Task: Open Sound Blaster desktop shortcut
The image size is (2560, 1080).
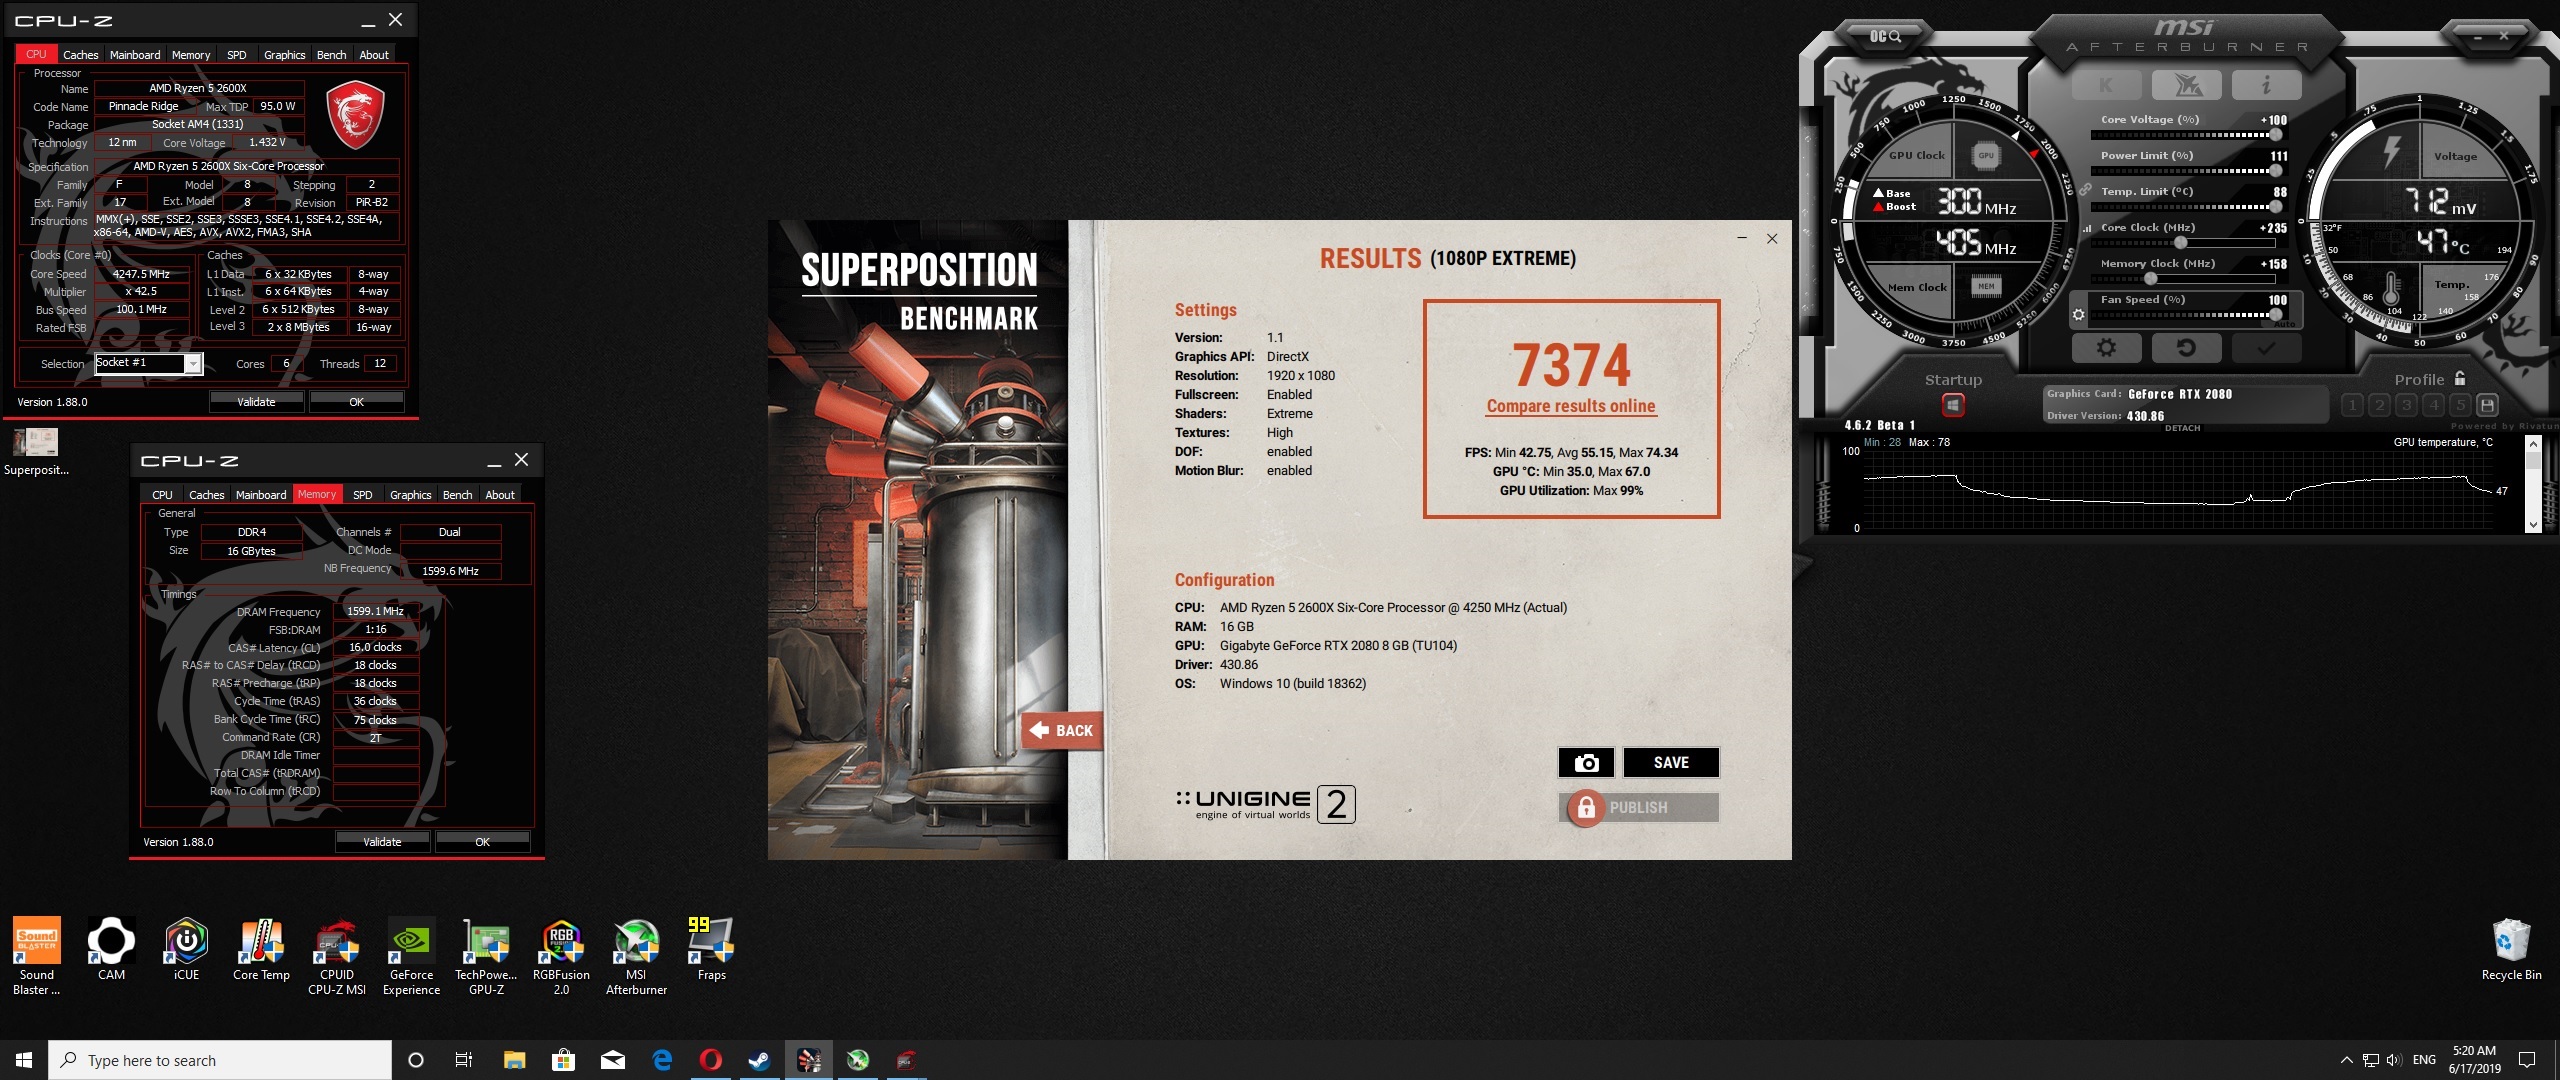Action: point(37,956)
